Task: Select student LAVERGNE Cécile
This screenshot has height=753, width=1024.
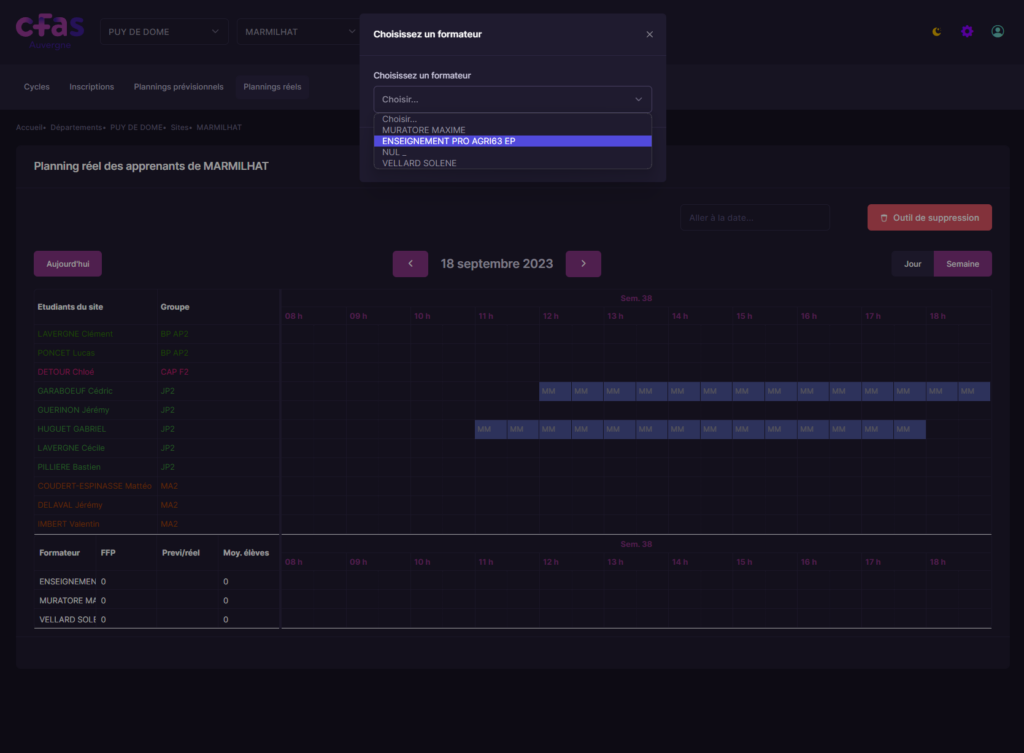Action: [71, 447]
